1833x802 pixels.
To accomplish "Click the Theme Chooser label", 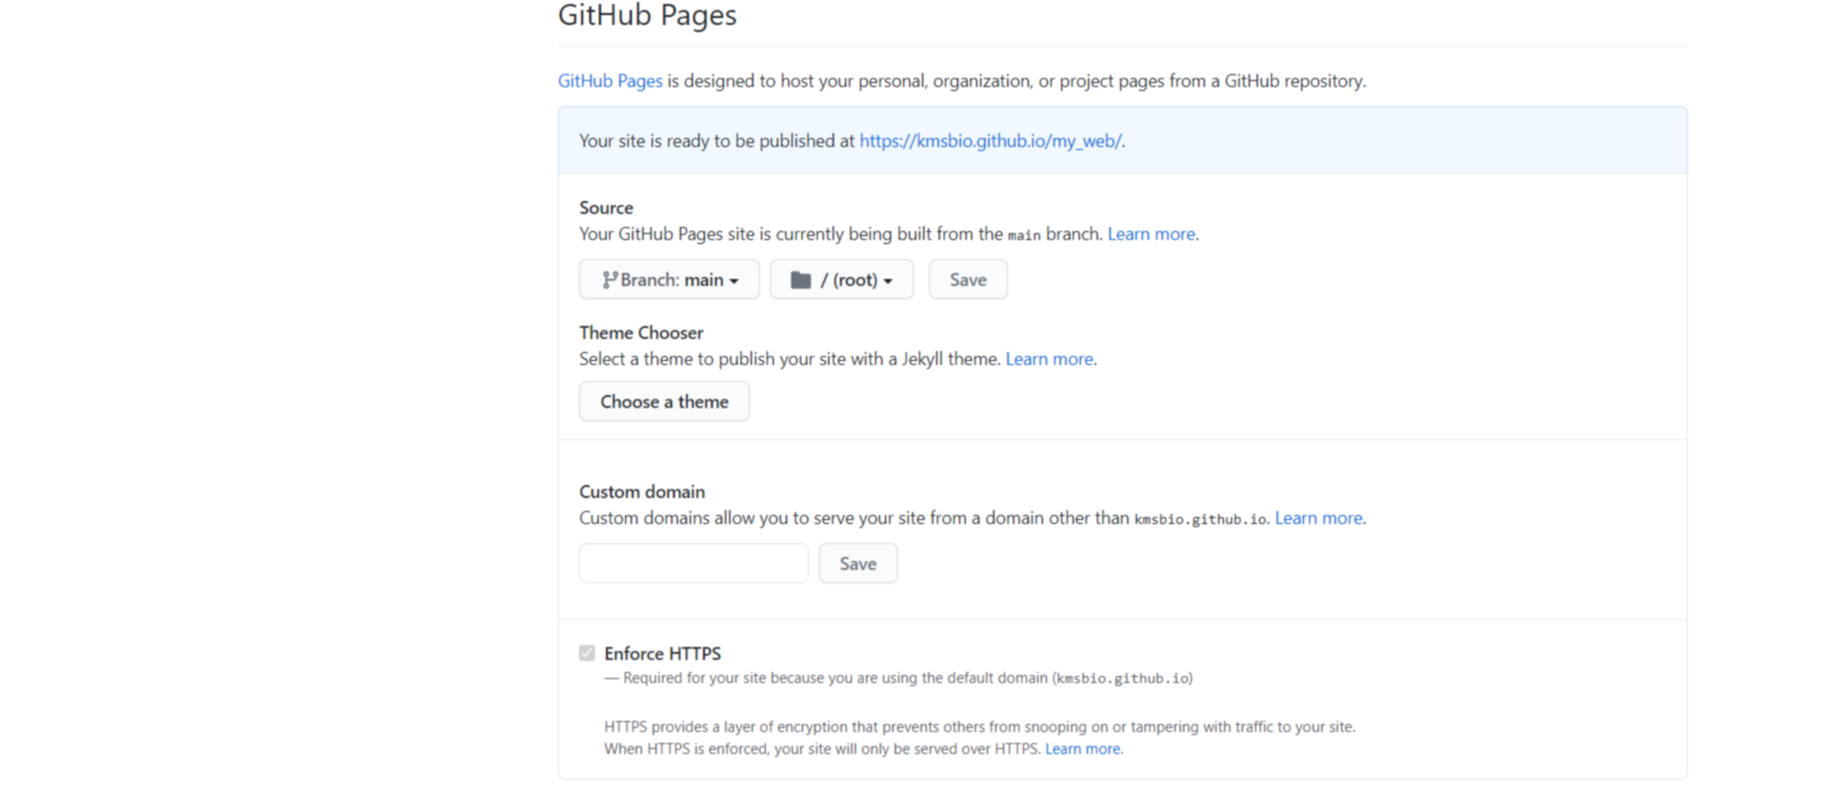I will 641,333.
